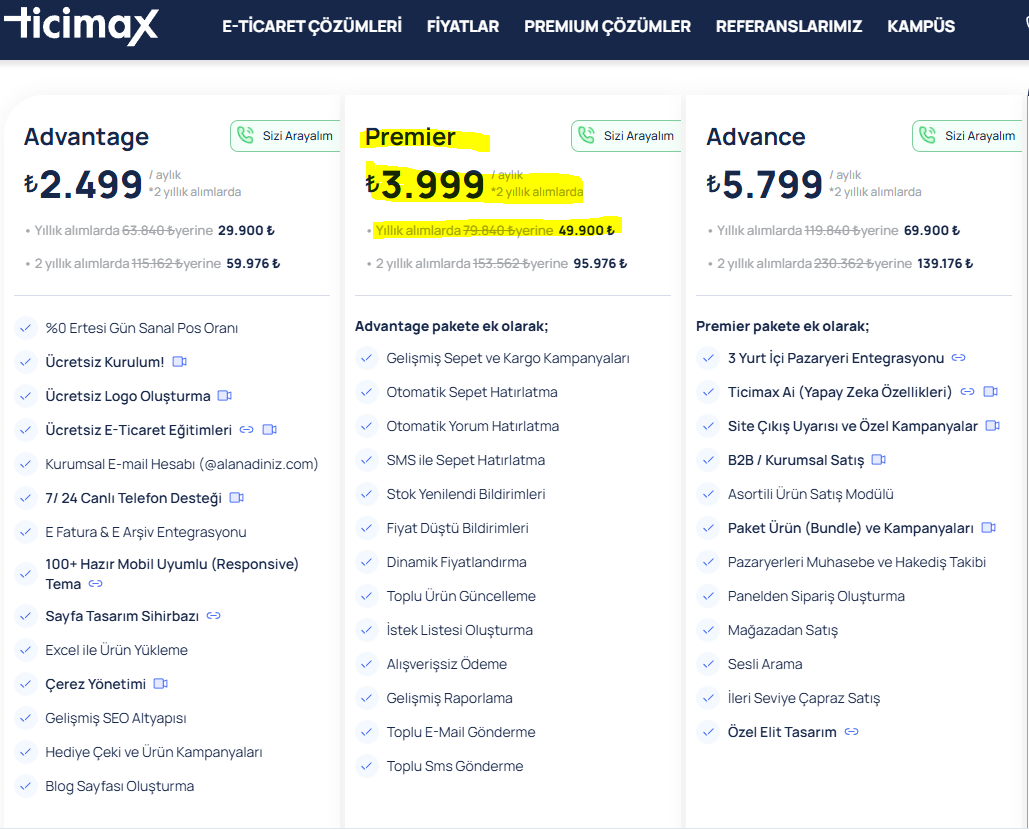The image size is (1029, 830).
Task: Click Ticimax Ai (Yapay Zeka Özellikleri) text
Action: pyautogui.click(x=839, y=392)
